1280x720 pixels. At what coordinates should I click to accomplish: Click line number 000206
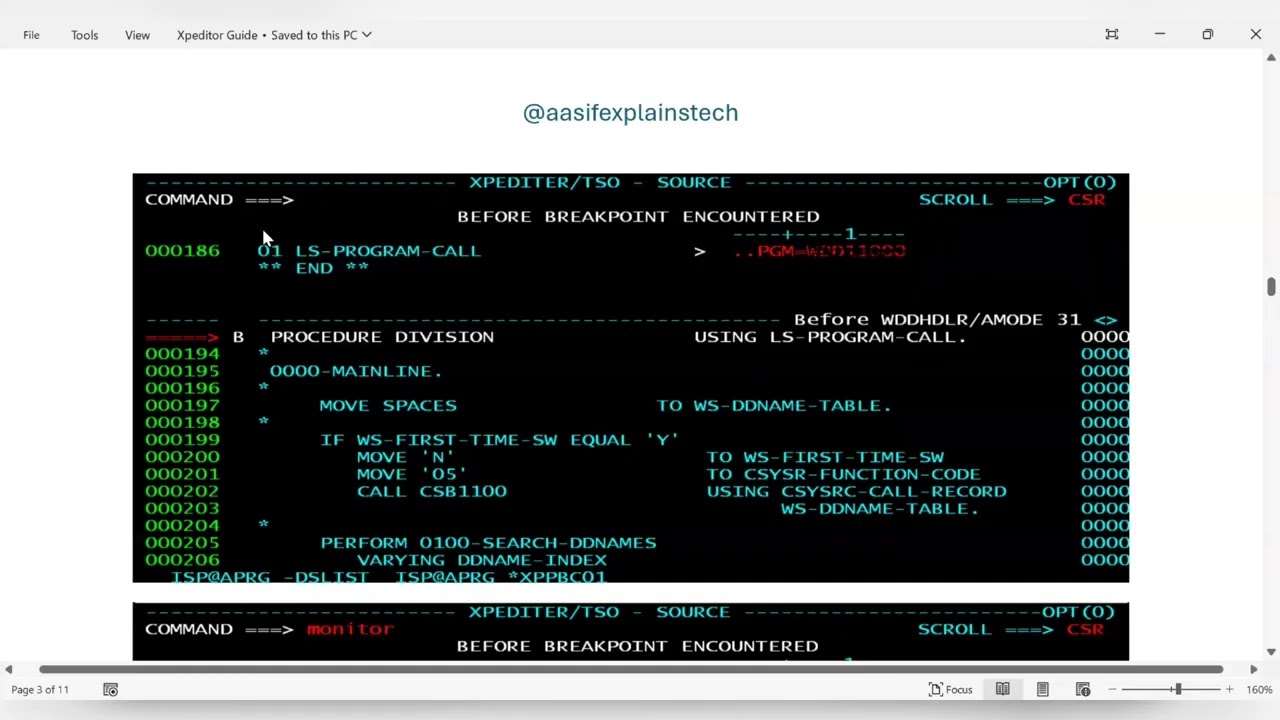coord(182,560)
